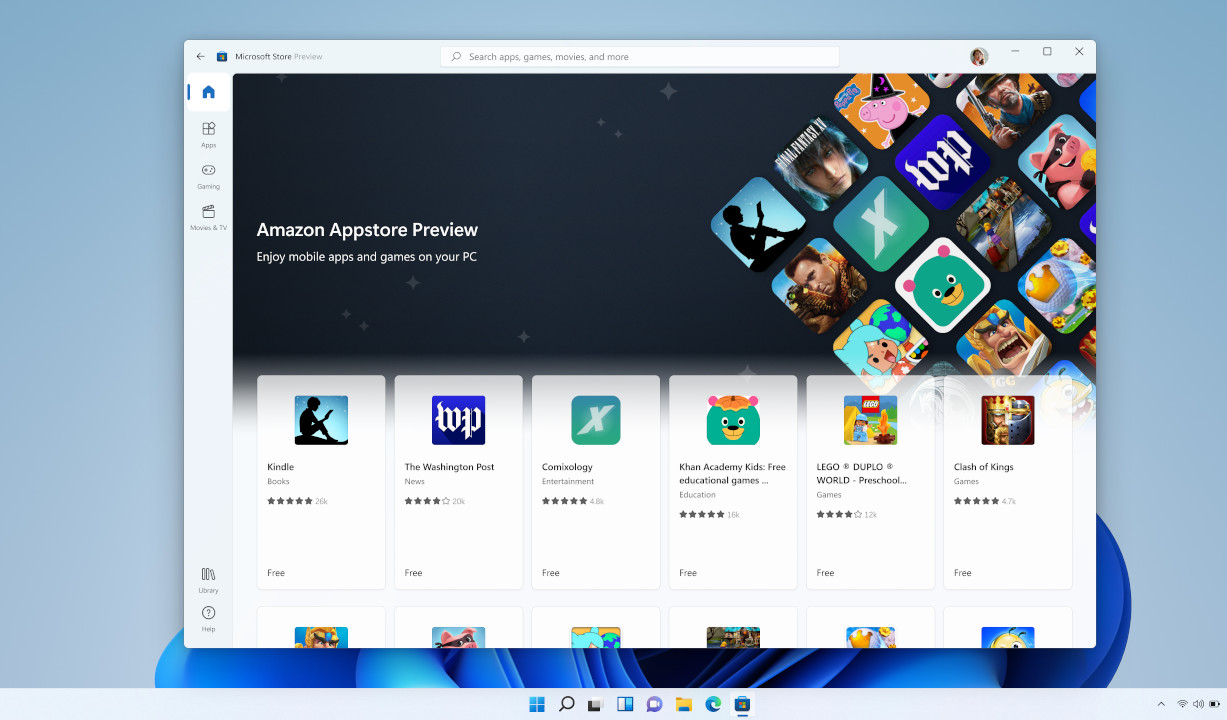Open Khan Academy Kids app title
This screenshot has height=720, width=1227.
click(x=732, y=473)
